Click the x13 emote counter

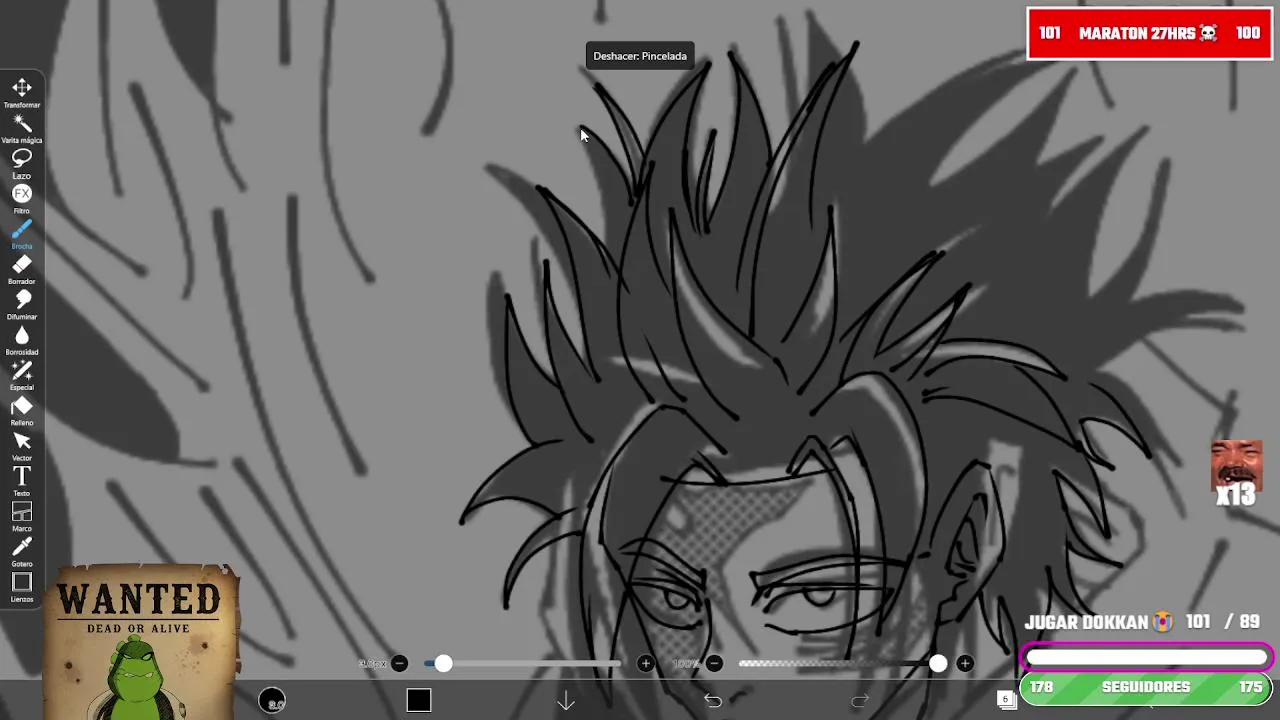[1236, 474]
